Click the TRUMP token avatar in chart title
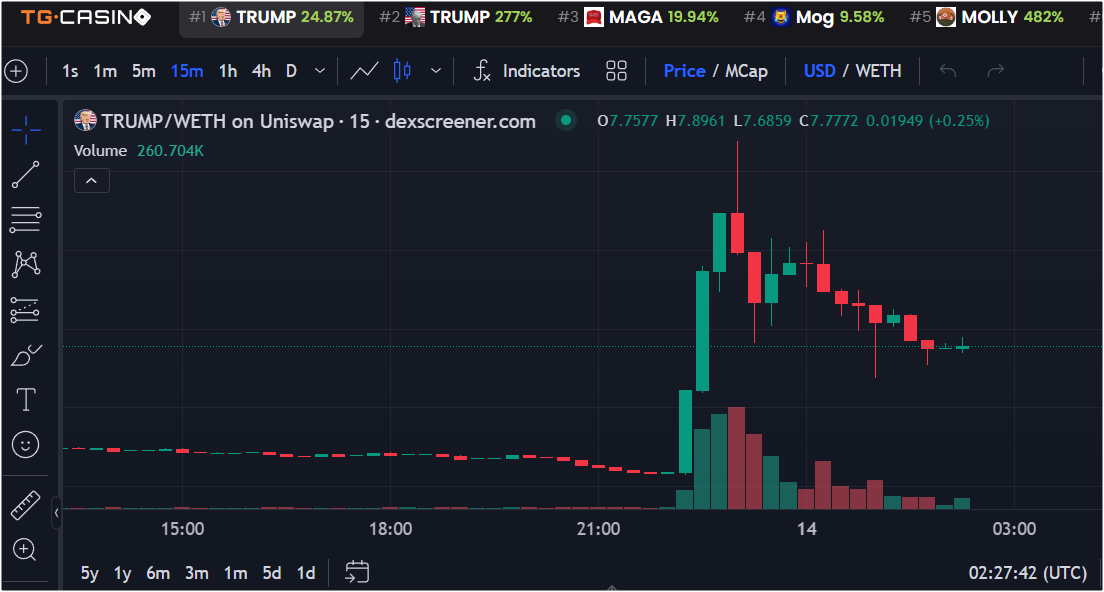This screenshot has height=592, width=1104. (x=85, y=120)
